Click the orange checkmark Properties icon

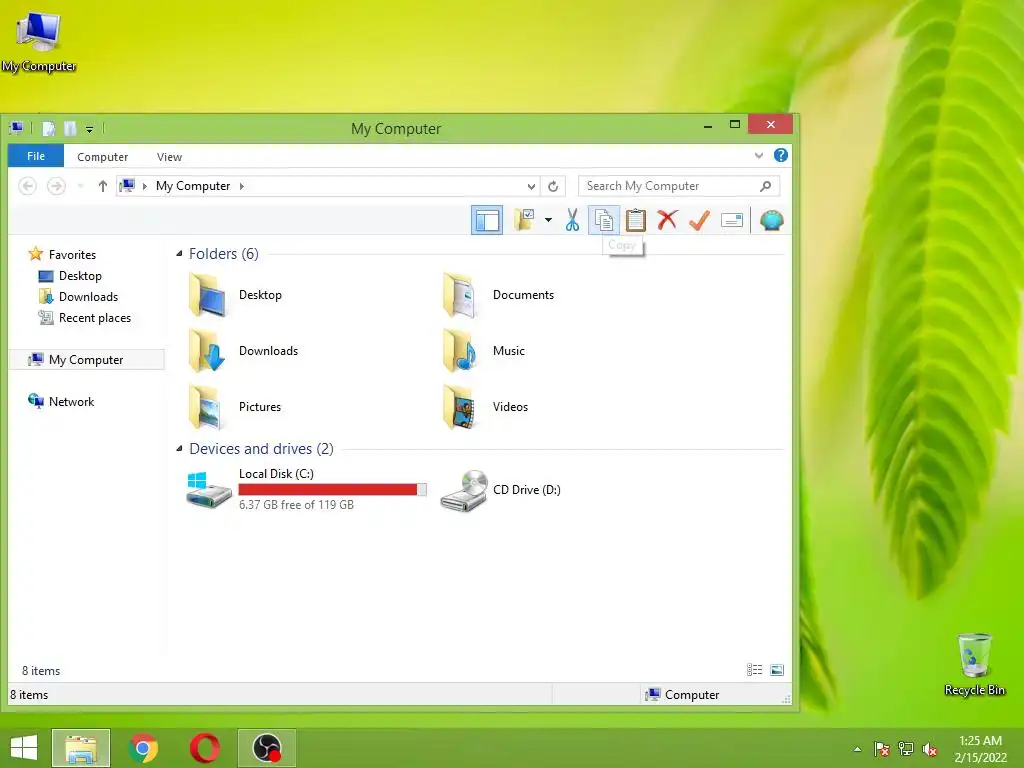tap(699, 220)
